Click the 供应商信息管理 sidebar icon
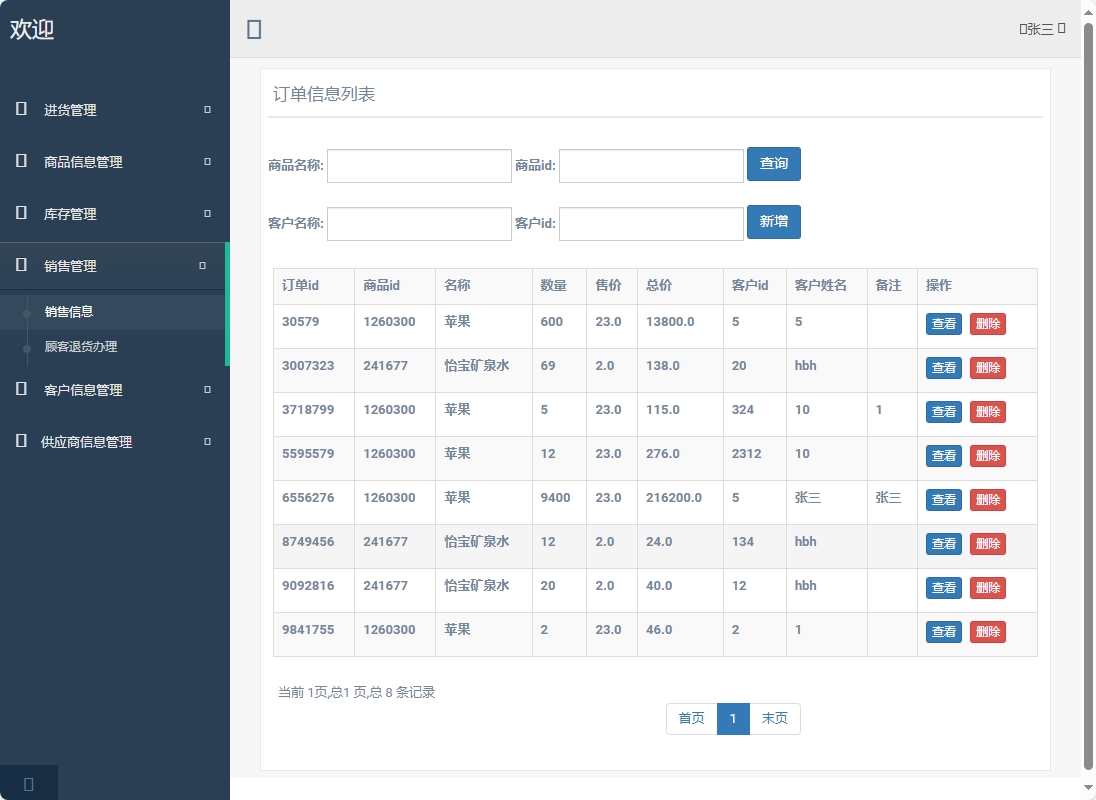 coord(19,441)
